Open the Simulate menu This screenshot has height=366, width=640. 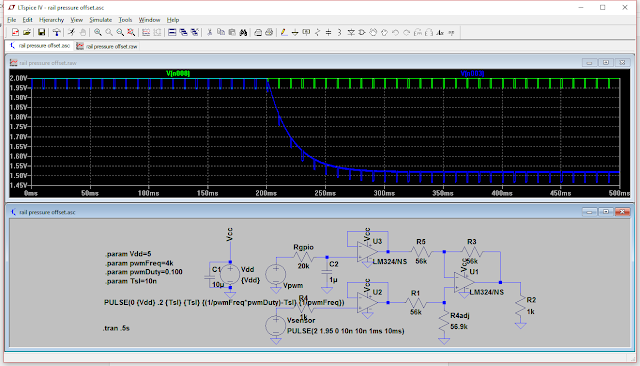100,20
